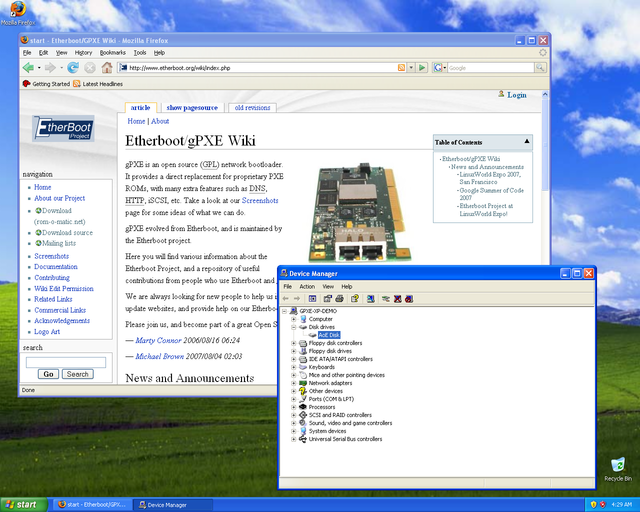Click the Print icon in Device Manager
Screen dimensions: 640x512
(339, 299)
